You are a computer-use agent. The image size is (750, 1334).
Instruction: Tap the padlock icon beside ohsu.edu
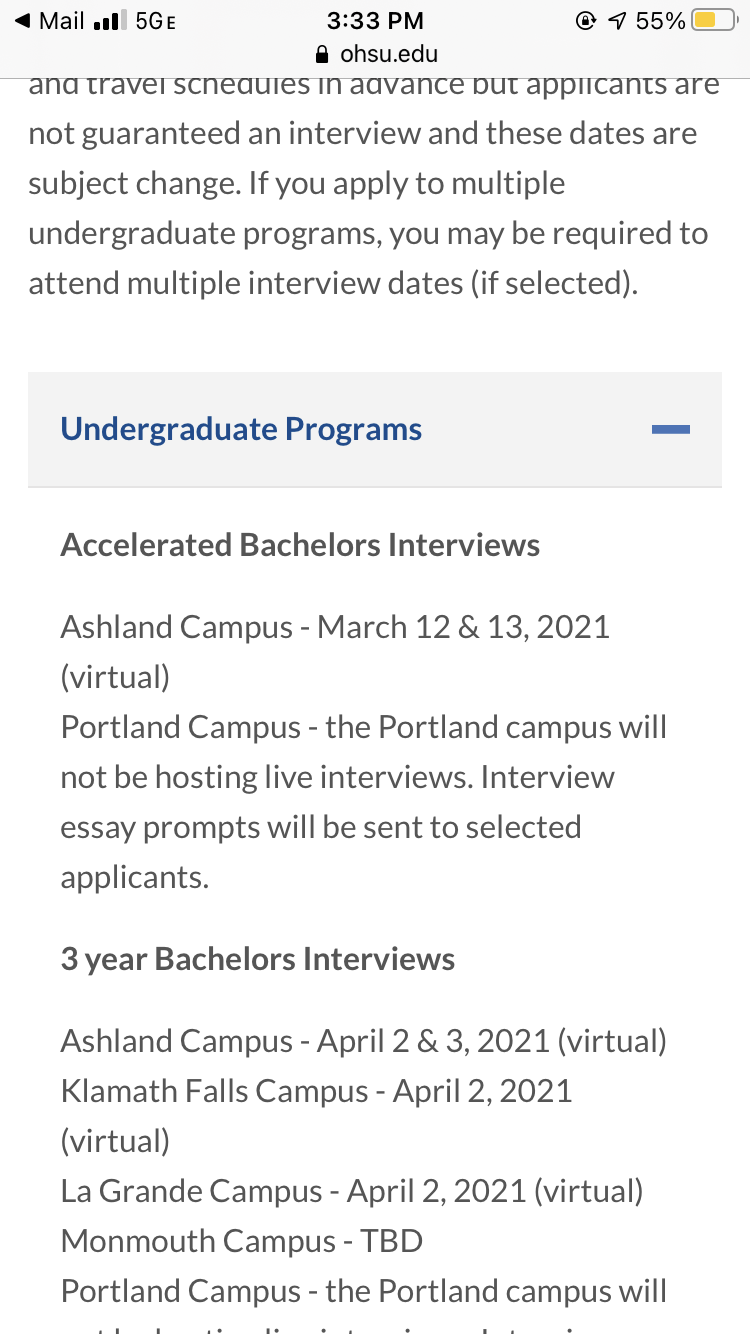click(321, 54)
